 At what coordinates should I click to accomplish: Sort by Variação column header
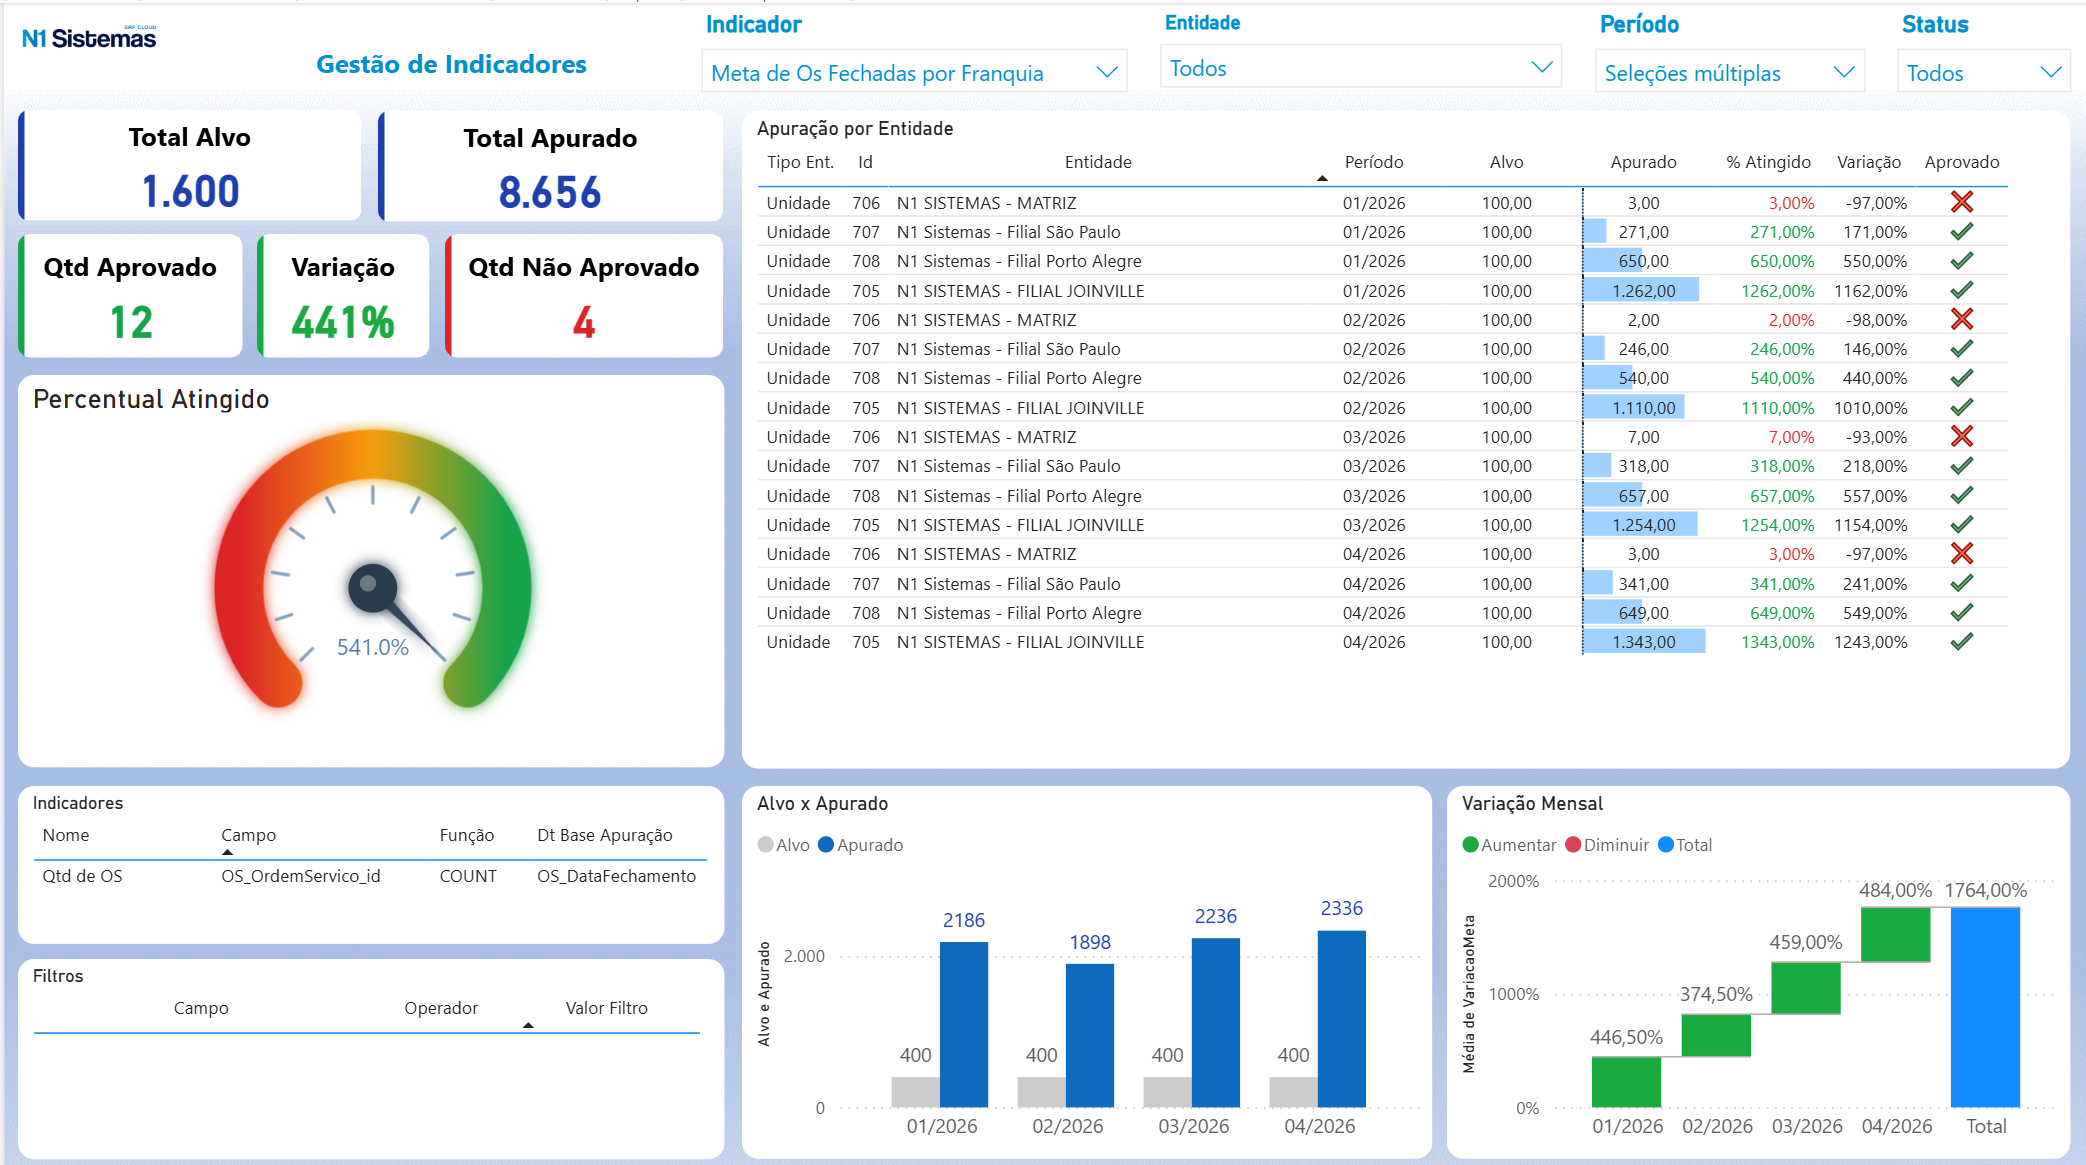point(1868,162)
